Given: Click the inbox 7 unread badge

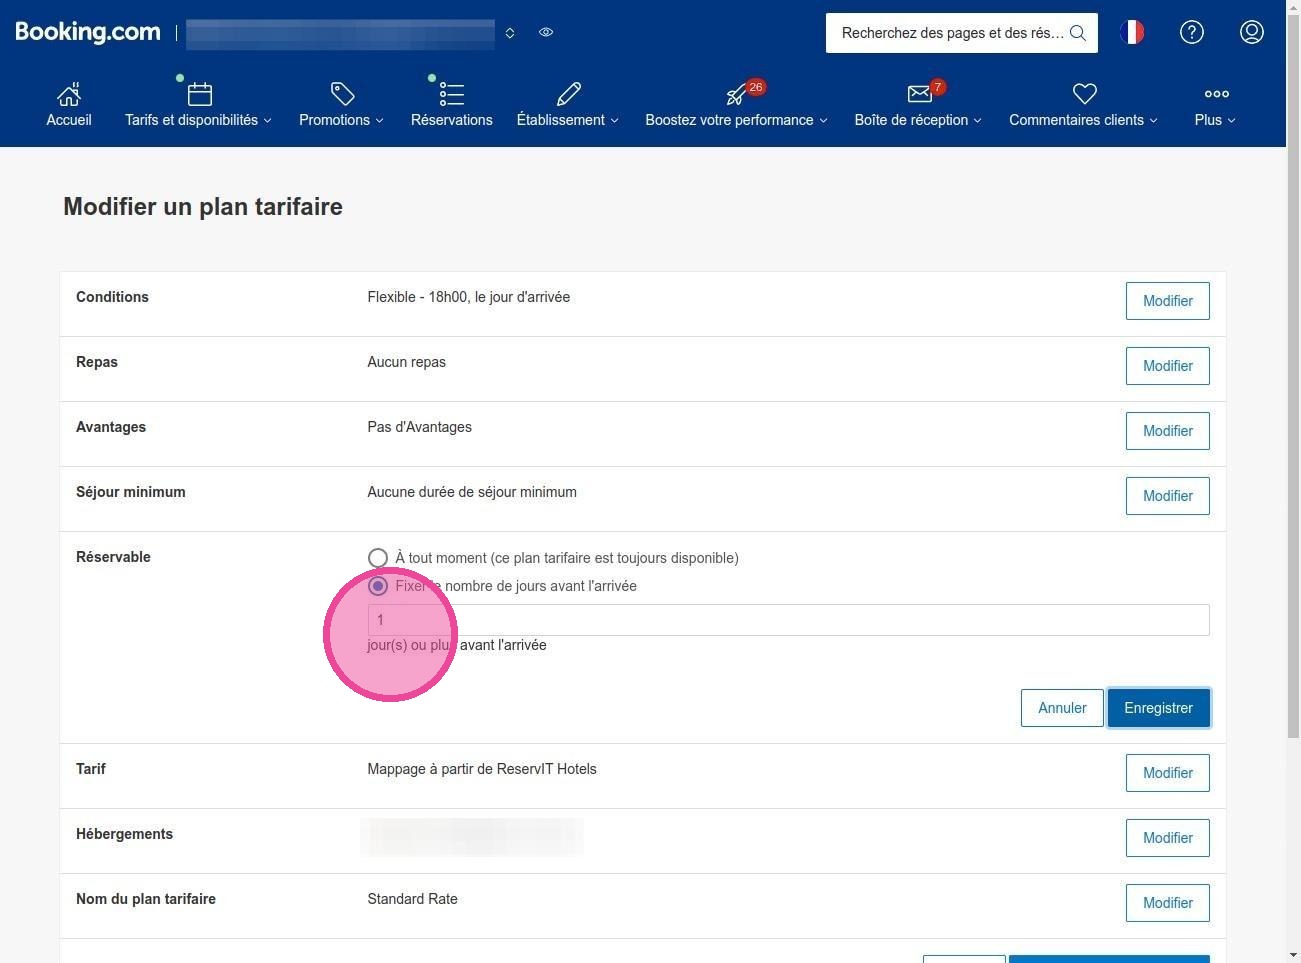Looking at the screenshot, I should click(937, 87).
